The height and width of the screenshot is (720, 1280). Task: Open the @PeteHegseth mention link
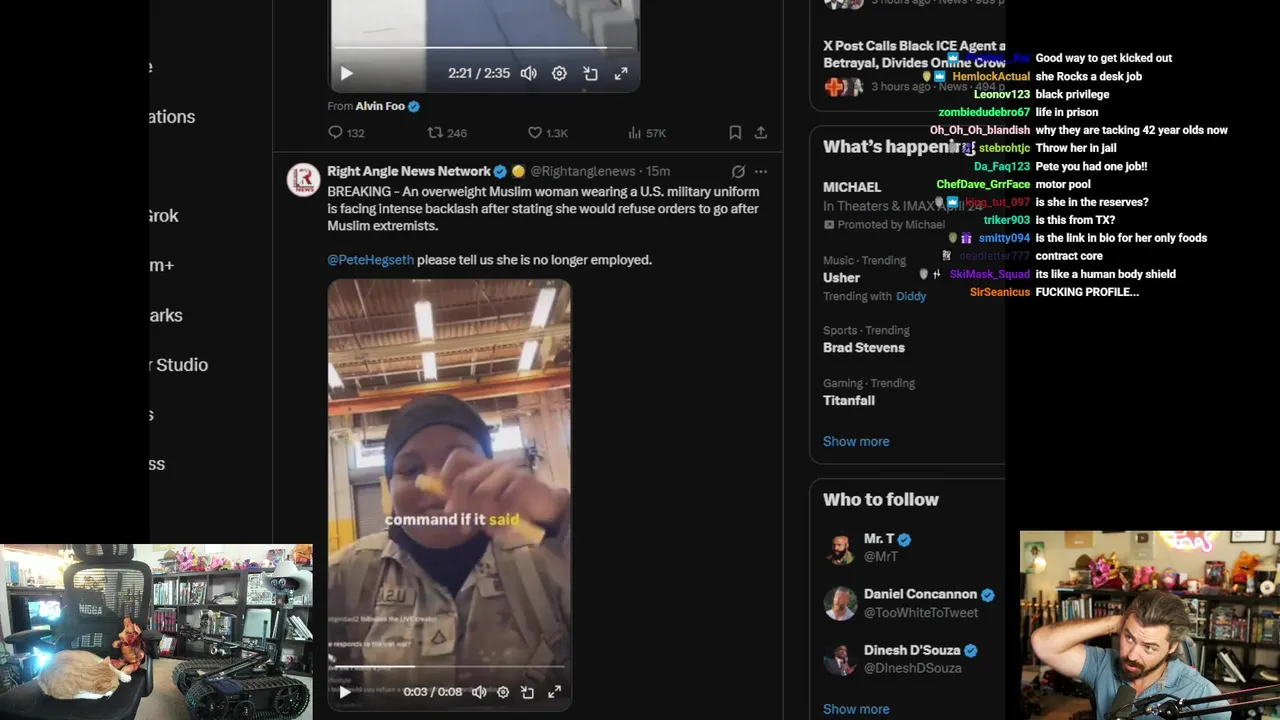[370, 260]
